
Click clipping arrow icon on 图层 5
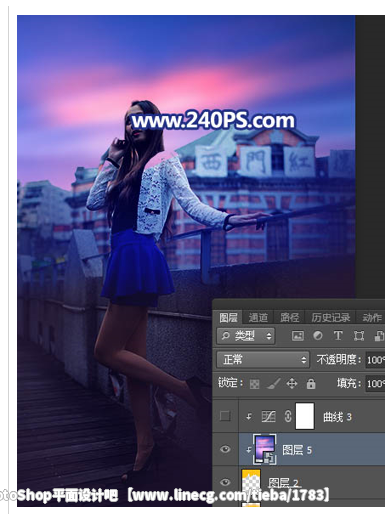[249, 450]
